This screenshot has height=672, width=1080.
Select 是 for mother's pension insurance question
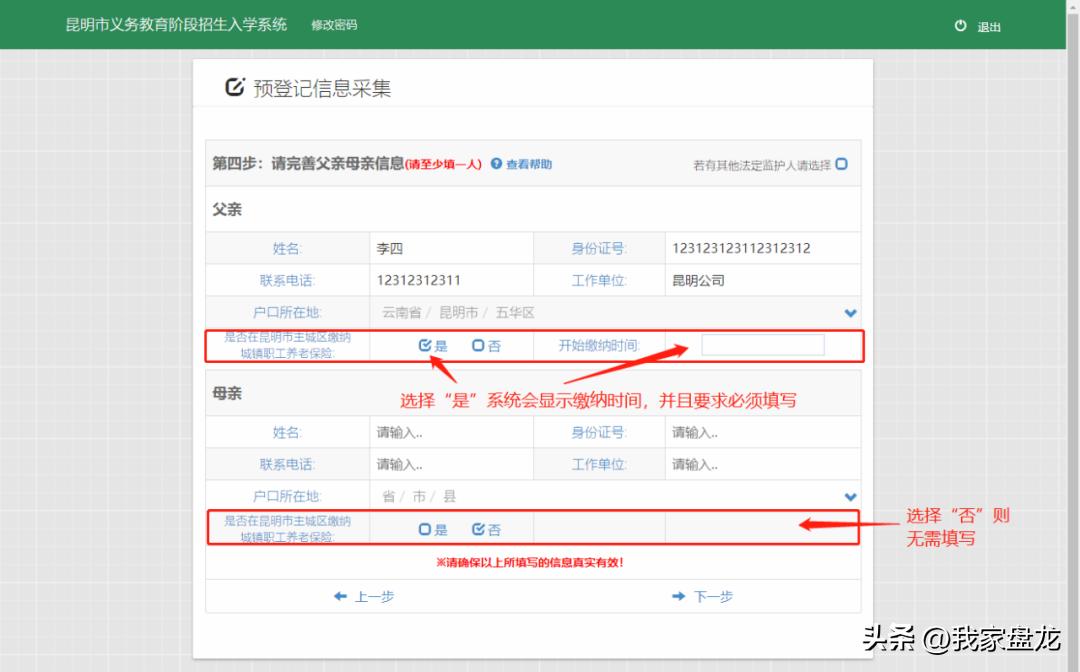423,528
